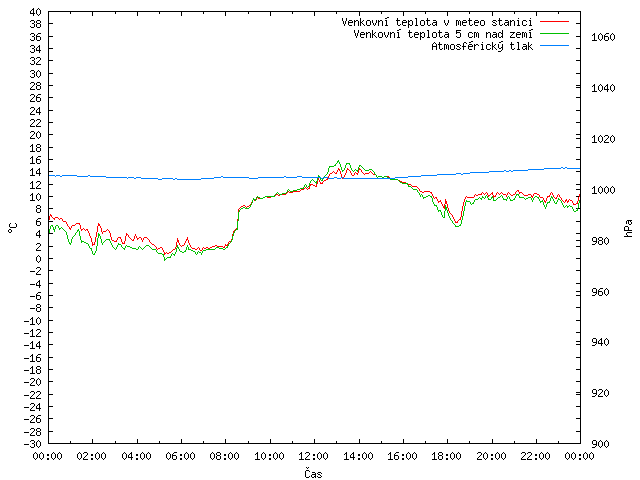The image size is (640, 480).
Task: Click the 10:00 time label
Action: point(270,456)
